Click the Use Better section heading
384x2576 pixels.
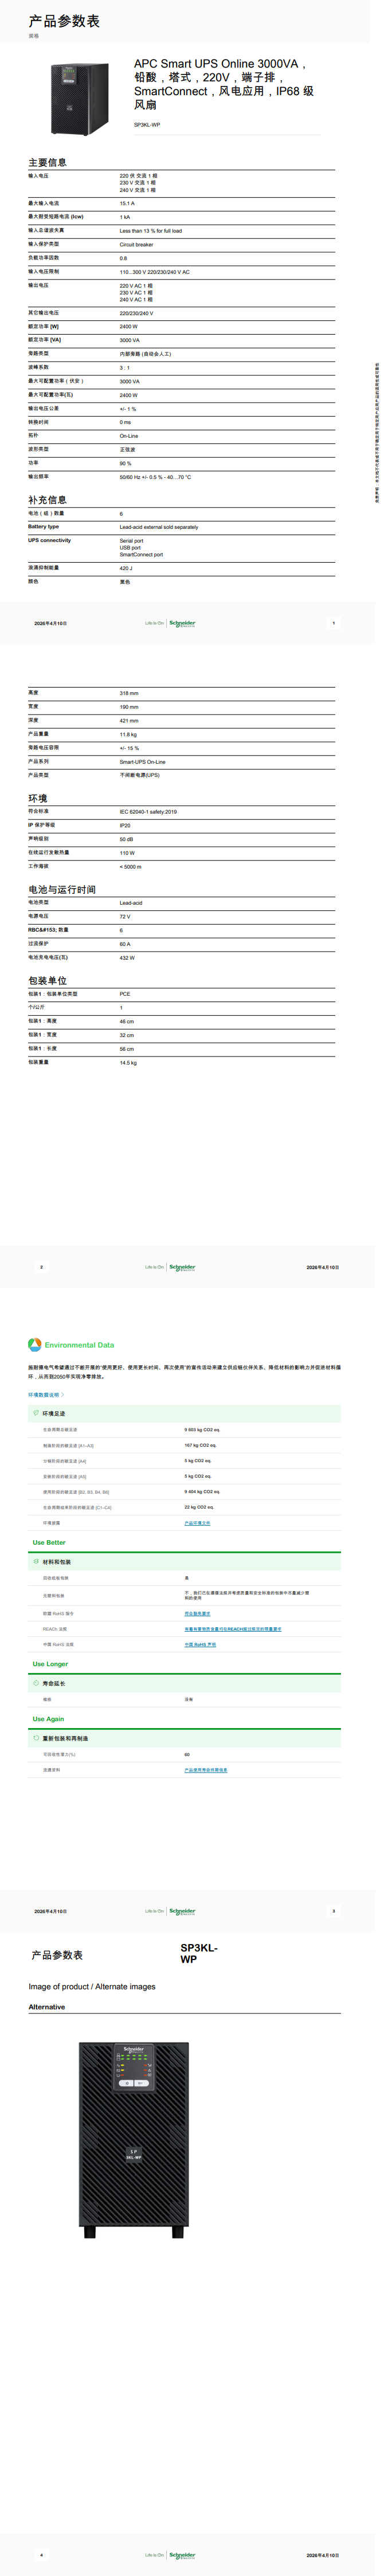[x=49, y=1542]
